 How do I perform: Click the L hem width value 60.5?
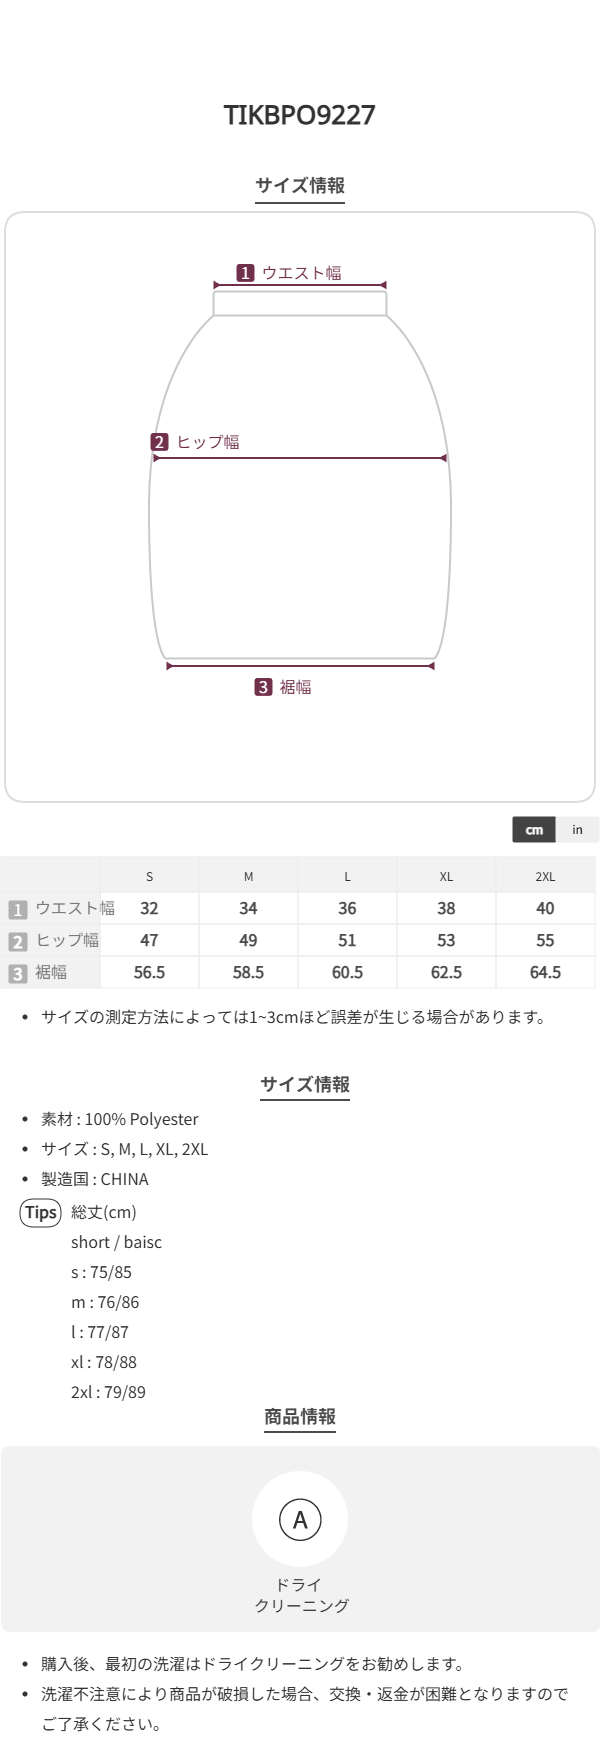(x=347, y=973)
